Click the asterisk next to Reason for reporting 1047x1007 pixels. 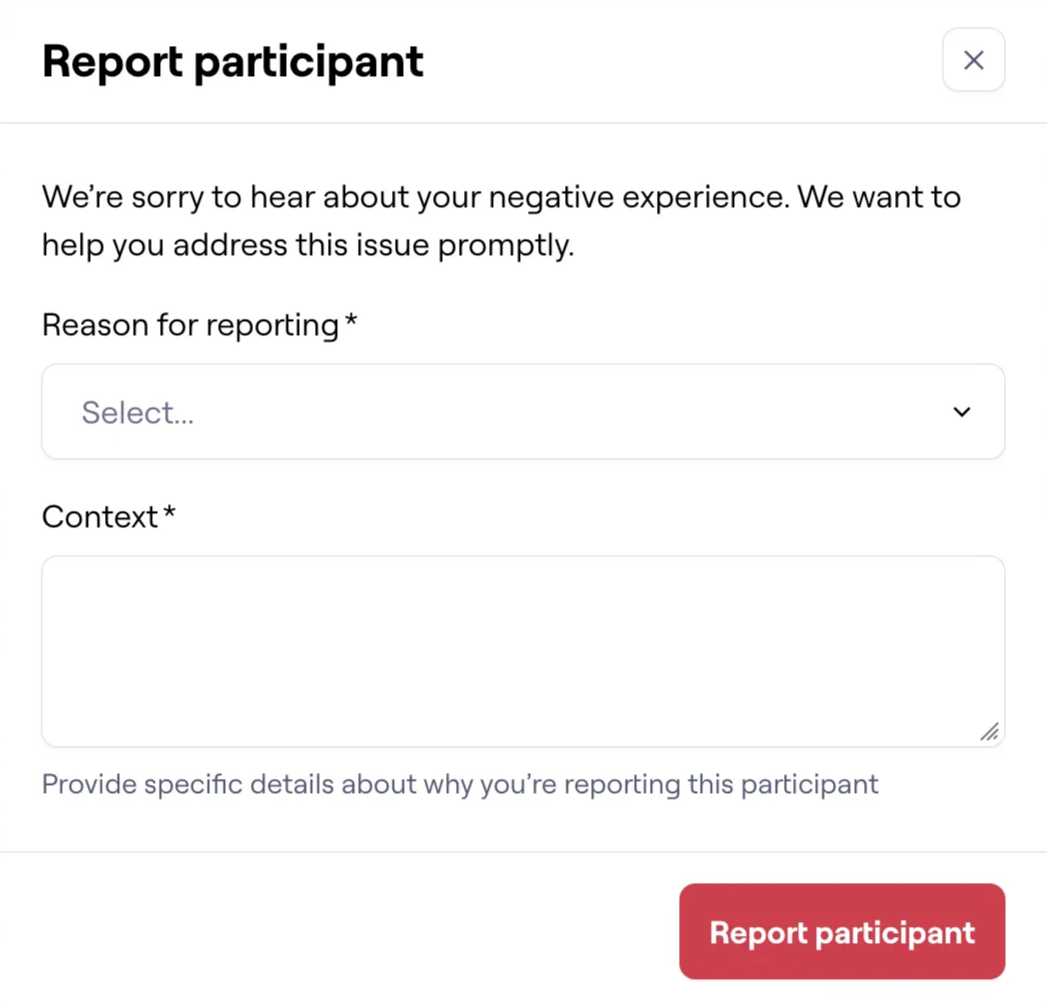coord(351,322)
